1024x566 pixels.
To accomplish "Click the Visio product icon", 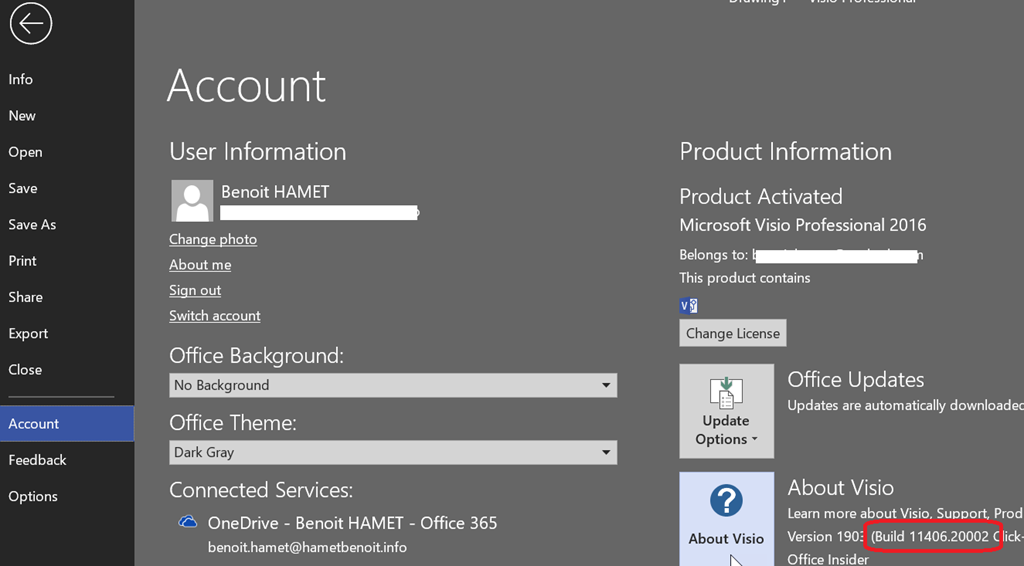I will pyautogui.click(x=688, y=305).
